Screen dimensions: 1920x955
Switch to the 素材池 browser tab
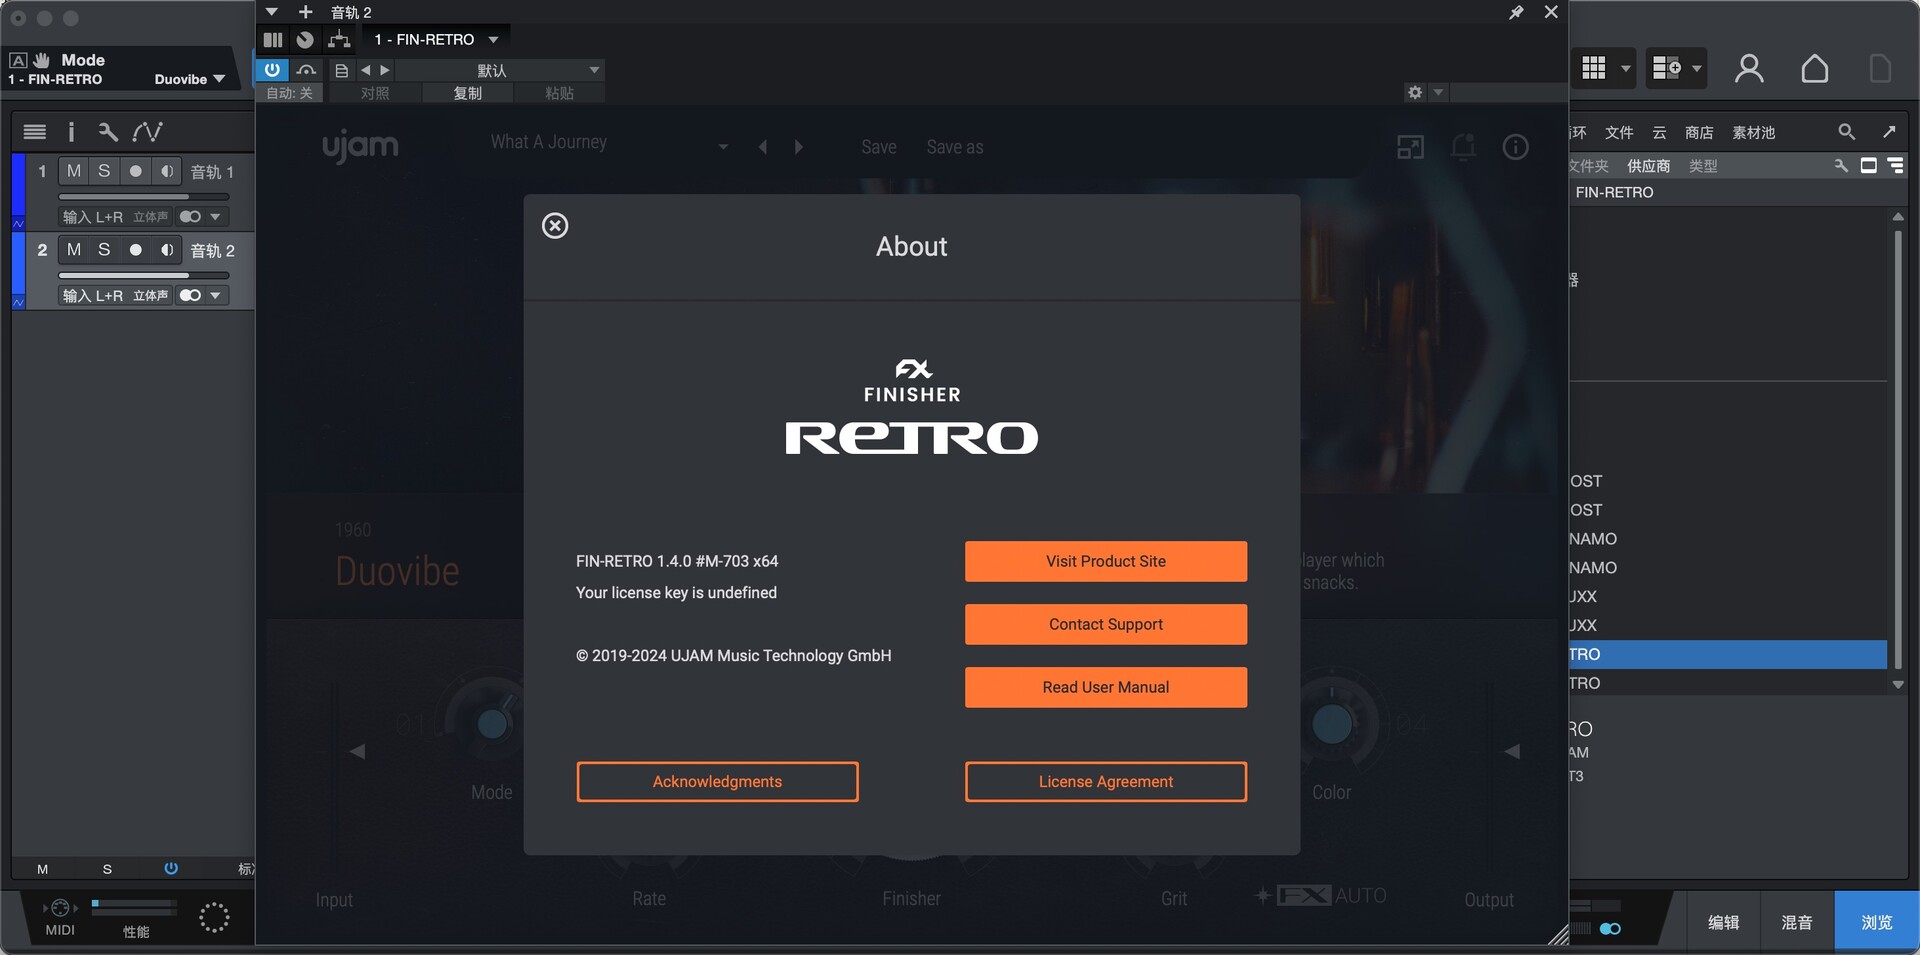click(1754, 132)
